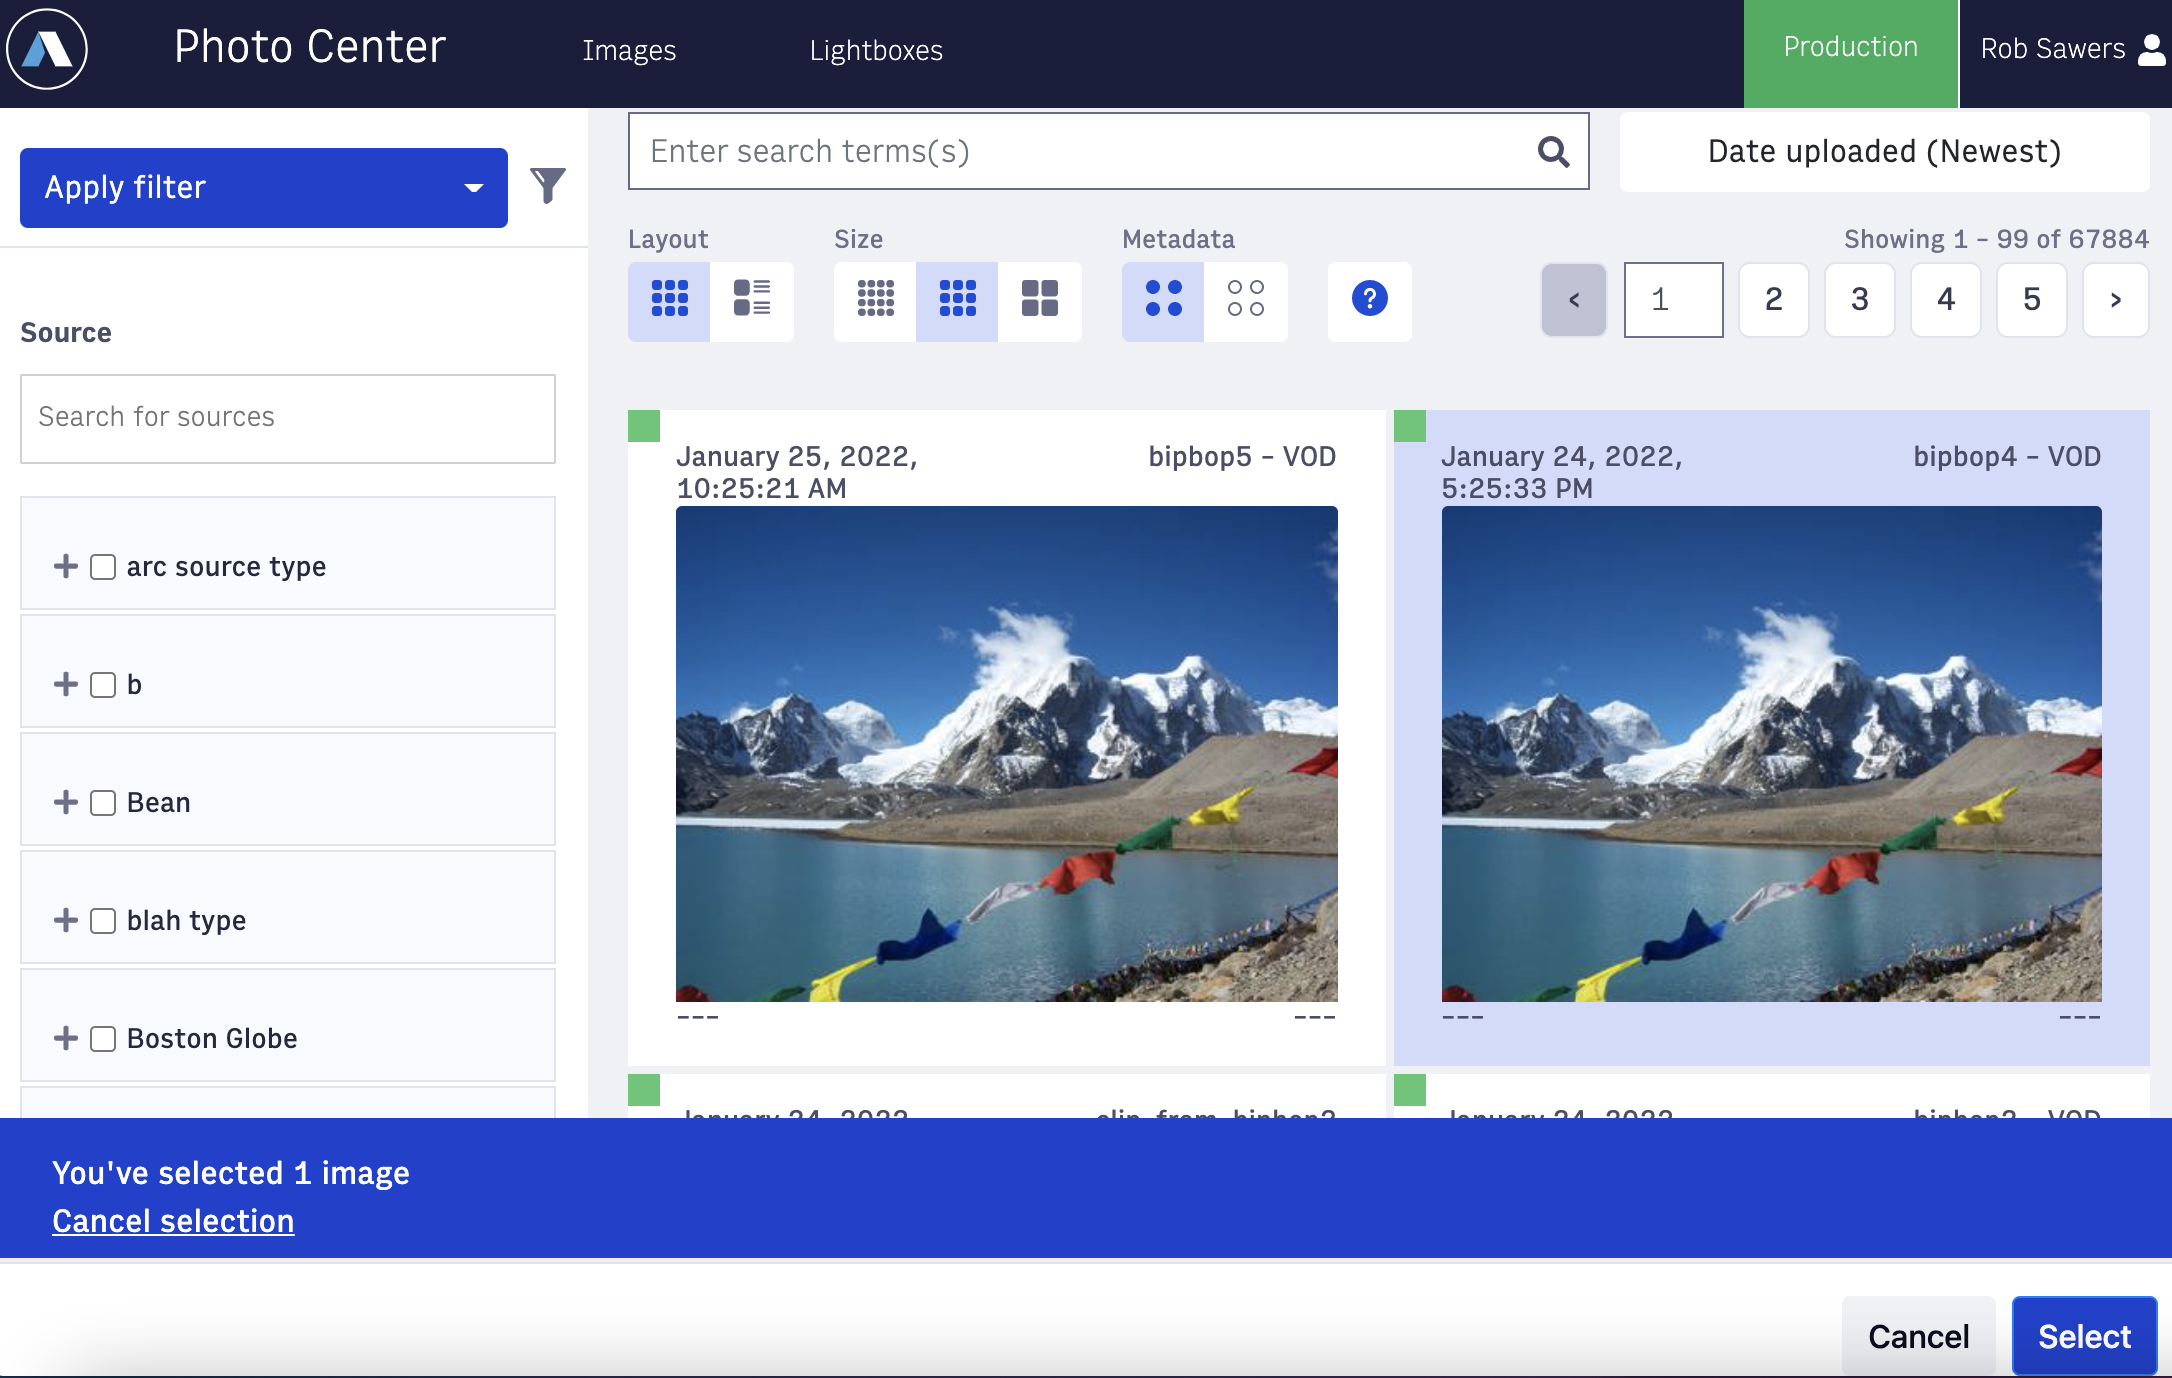Check the blah type checkbox

[103, 921]
